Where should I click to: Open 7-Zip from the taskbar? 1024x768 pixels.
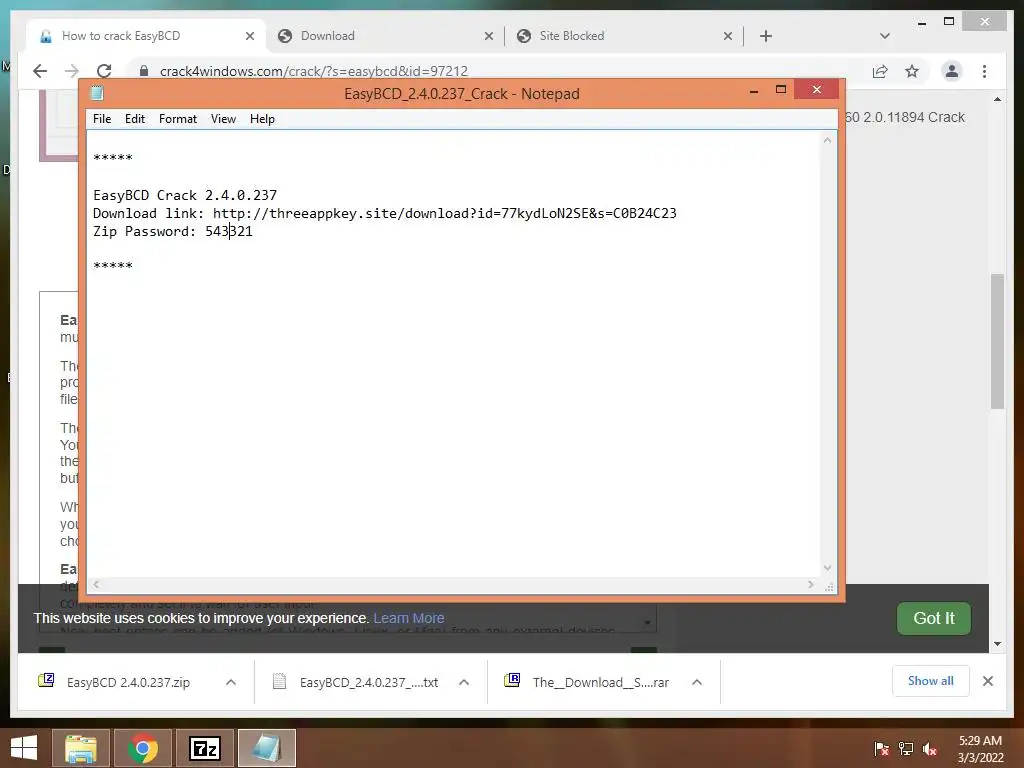tap(204, 748)
